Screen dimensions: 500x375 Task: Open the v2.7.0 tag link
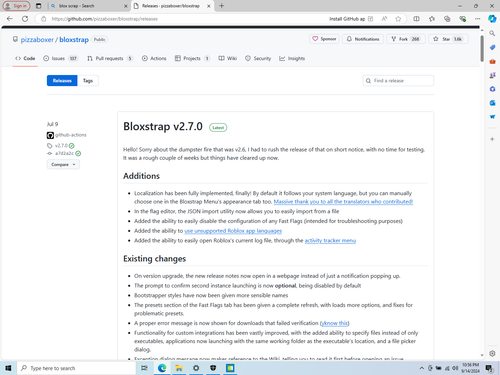[x=61, y=146]
